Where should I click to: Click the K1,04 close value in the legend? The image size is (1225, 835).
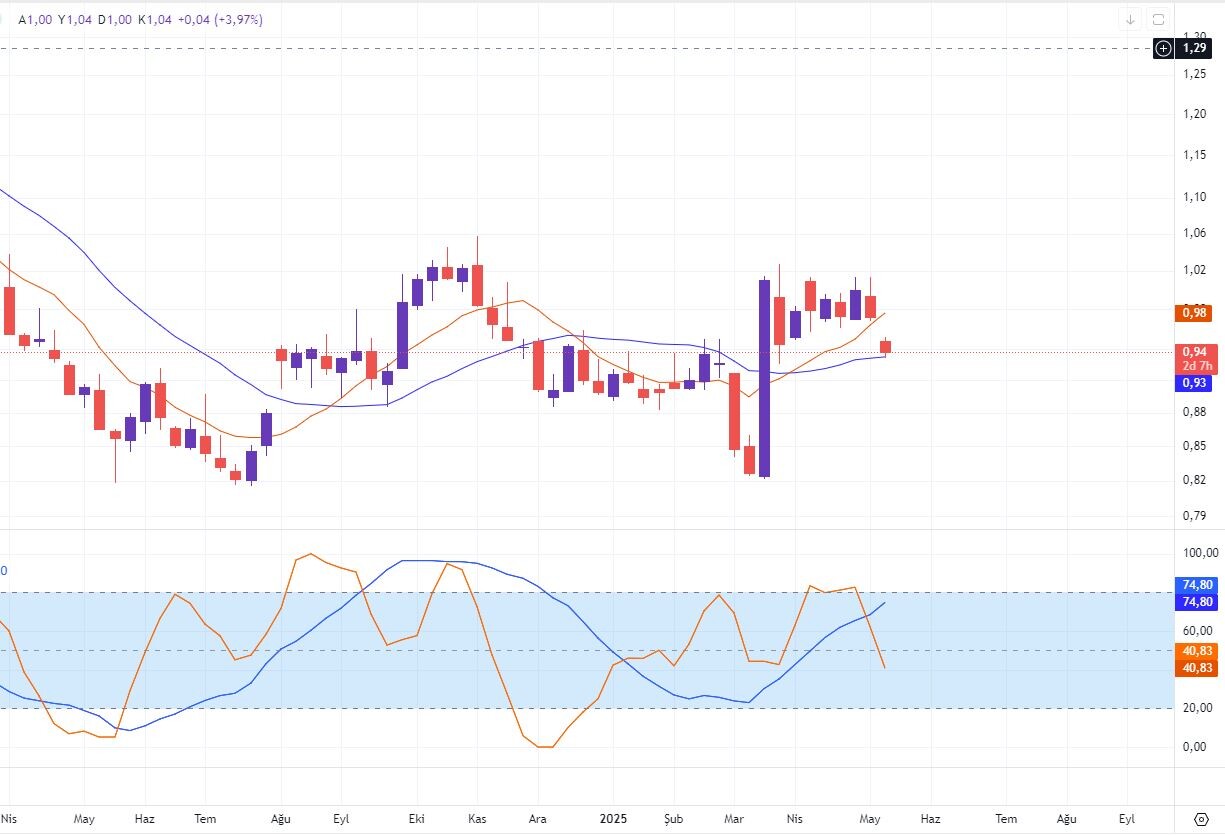155,19
